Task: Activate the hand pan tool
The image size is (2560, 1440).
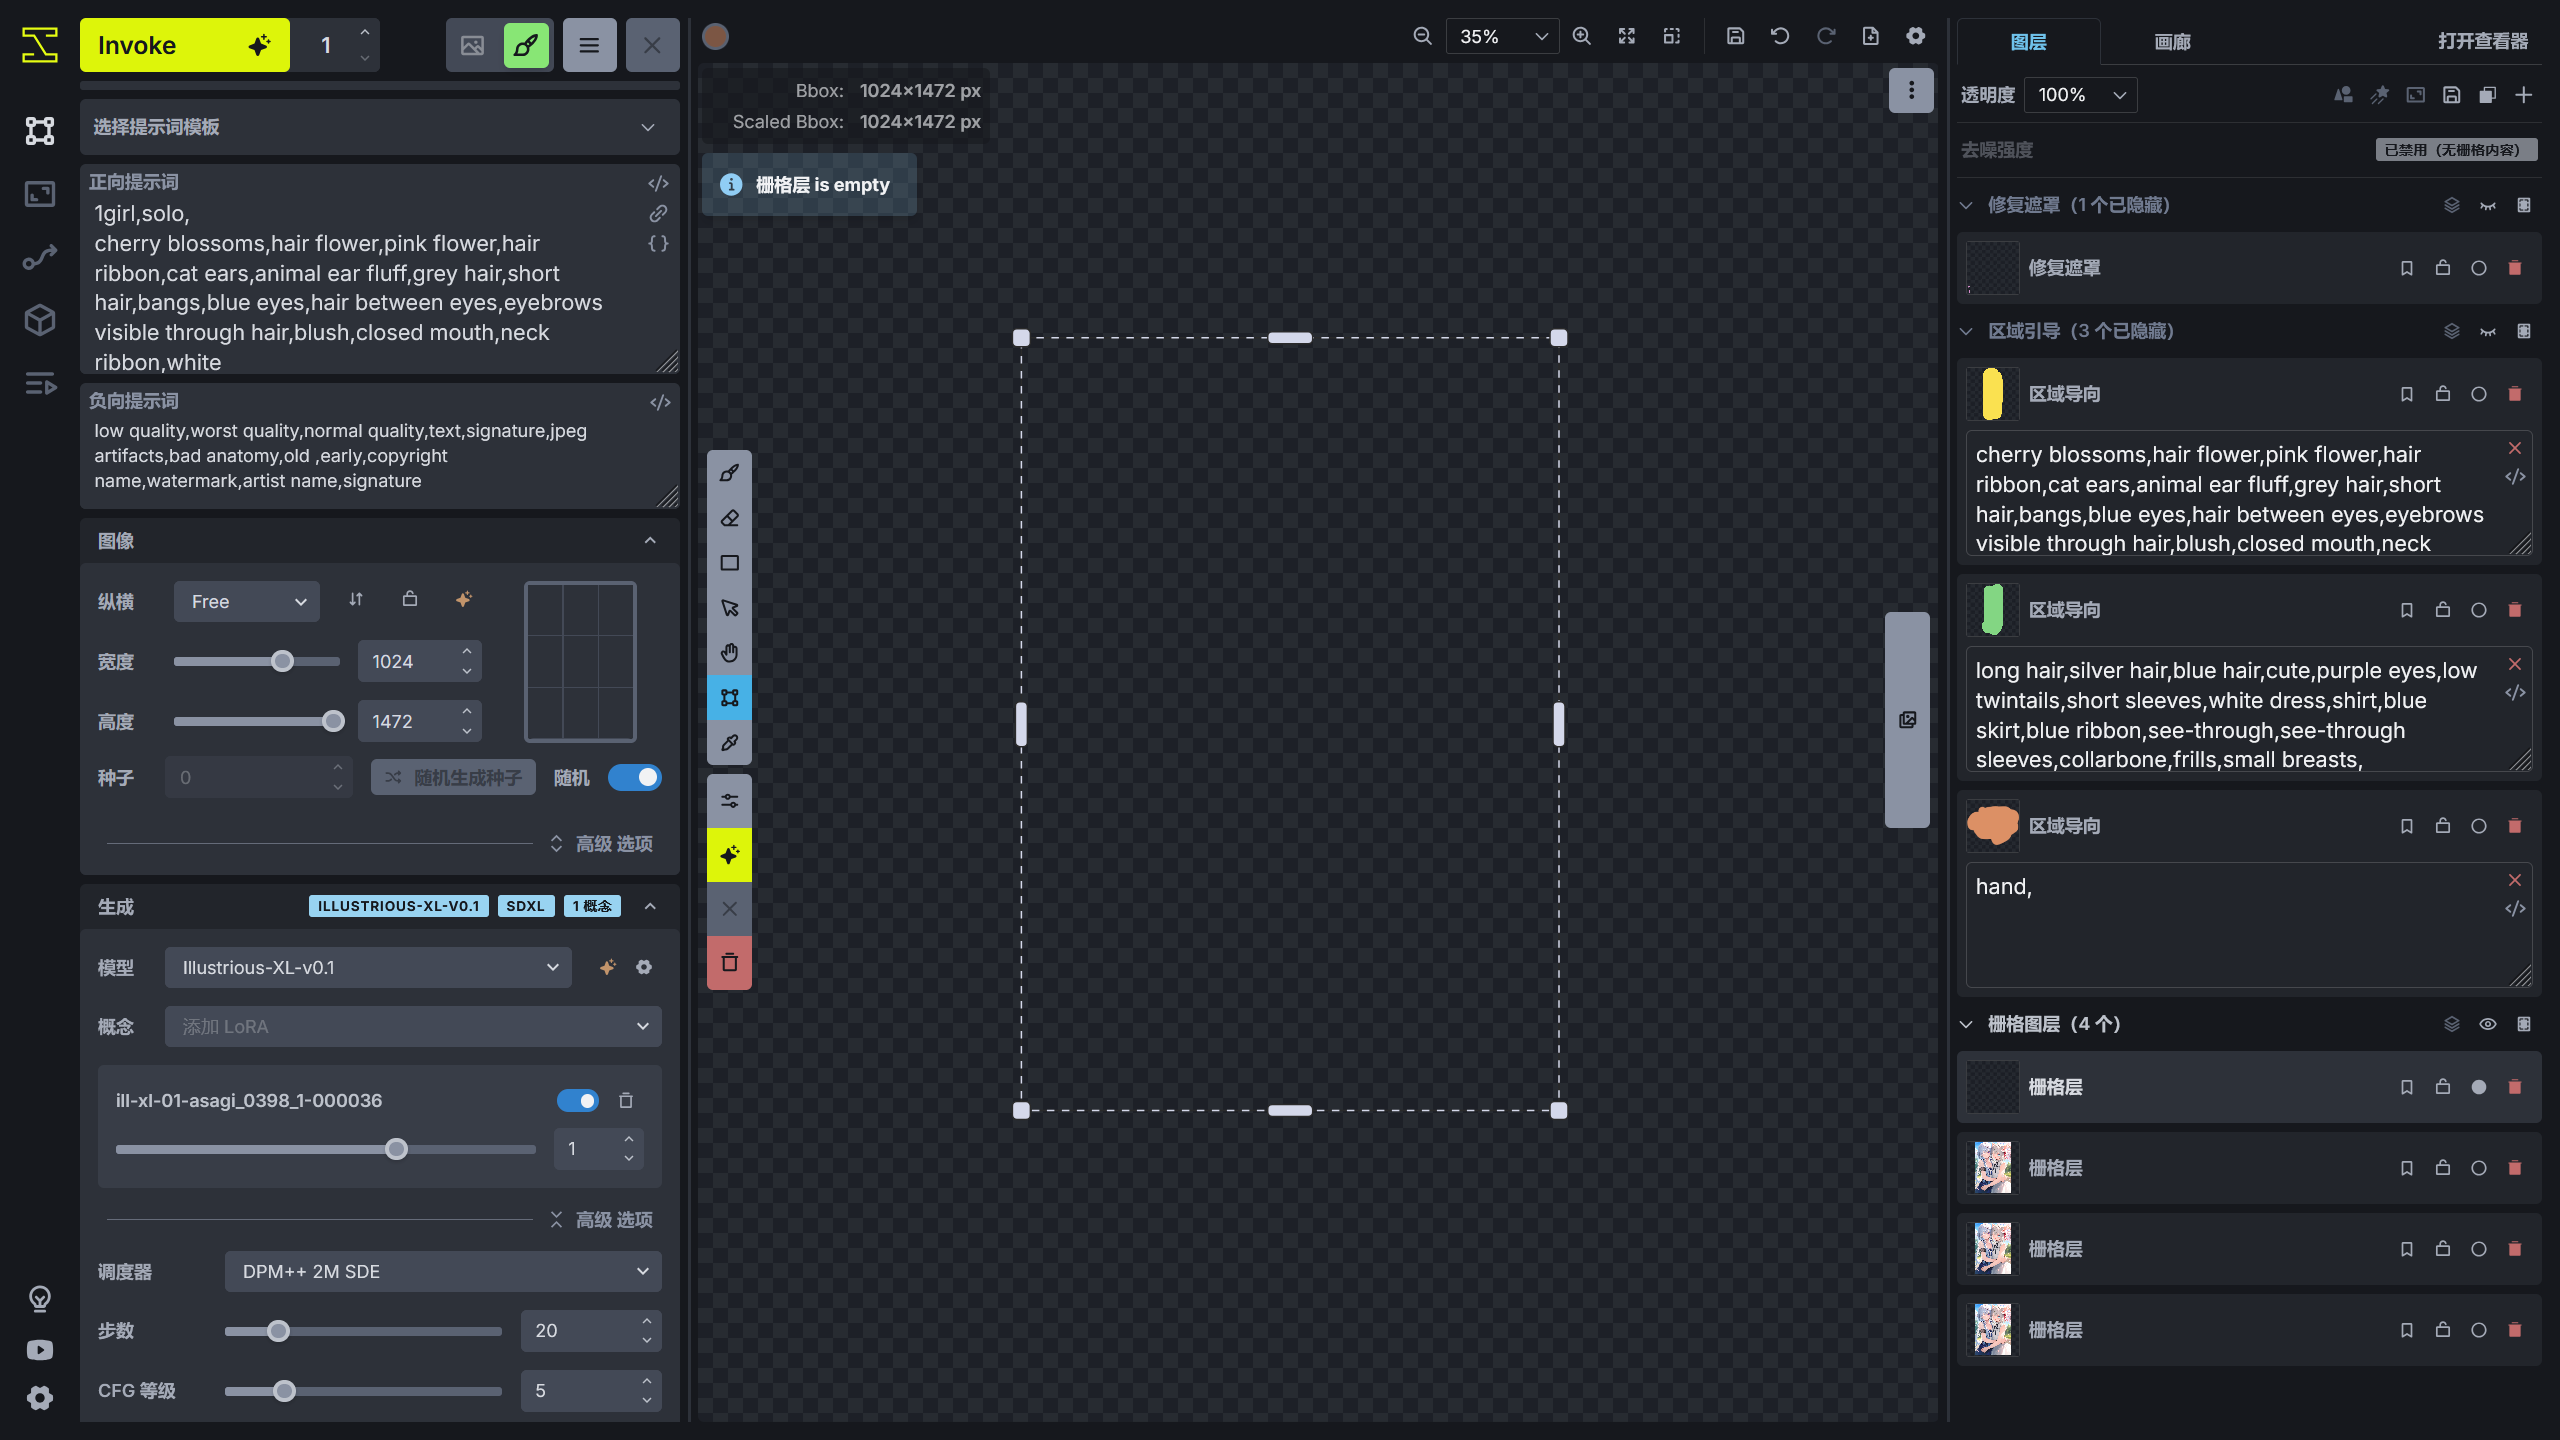Action: [x=729, y=653]
